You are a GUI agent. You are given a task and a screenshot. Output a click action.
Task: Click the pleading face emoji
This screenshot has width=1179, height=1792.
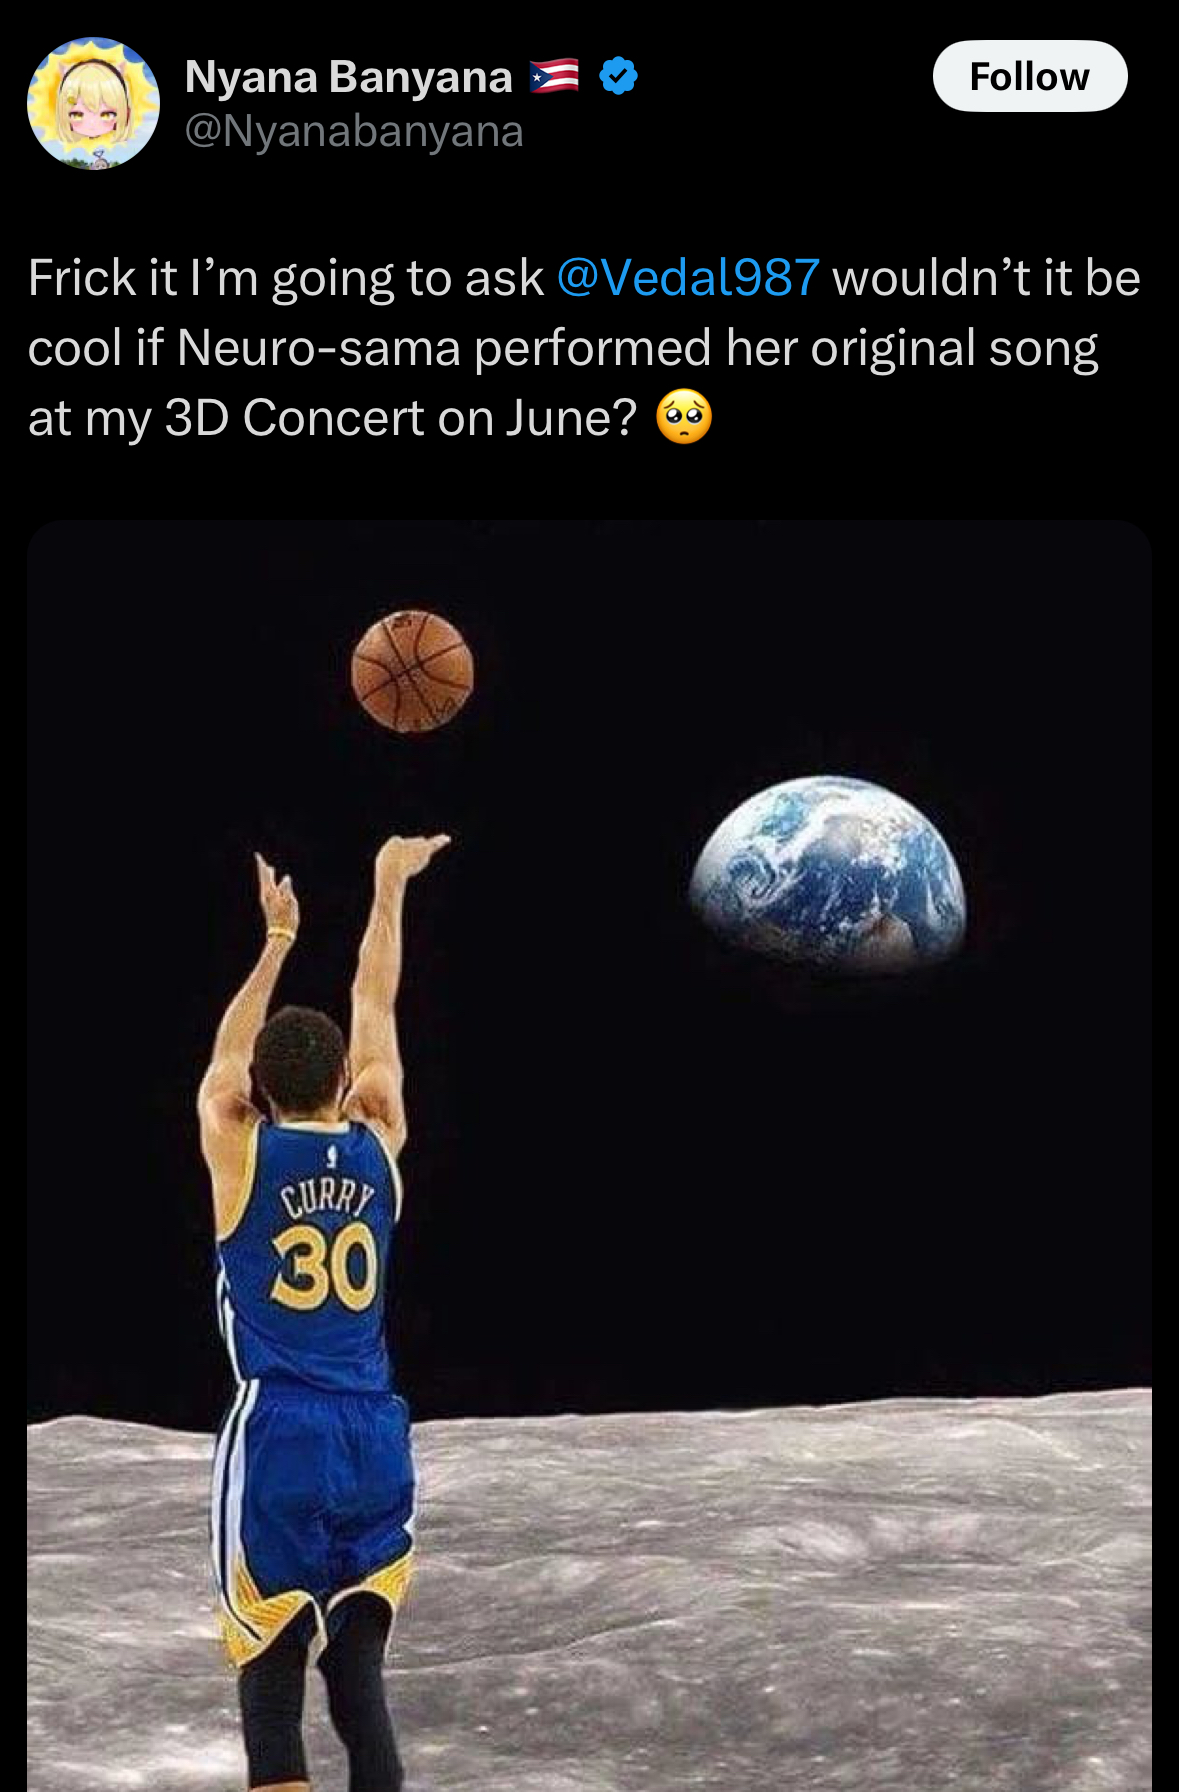point(684,417)
